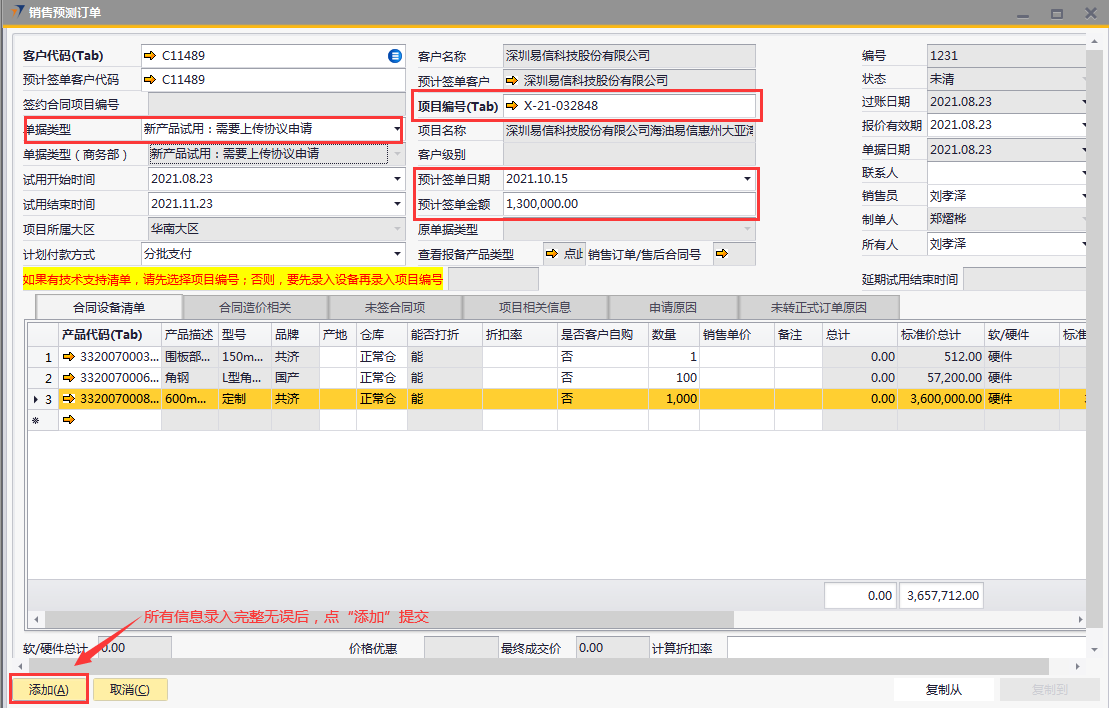
Task: Click link arrow in row 3 产品代码
Action: tap(69, 399)
